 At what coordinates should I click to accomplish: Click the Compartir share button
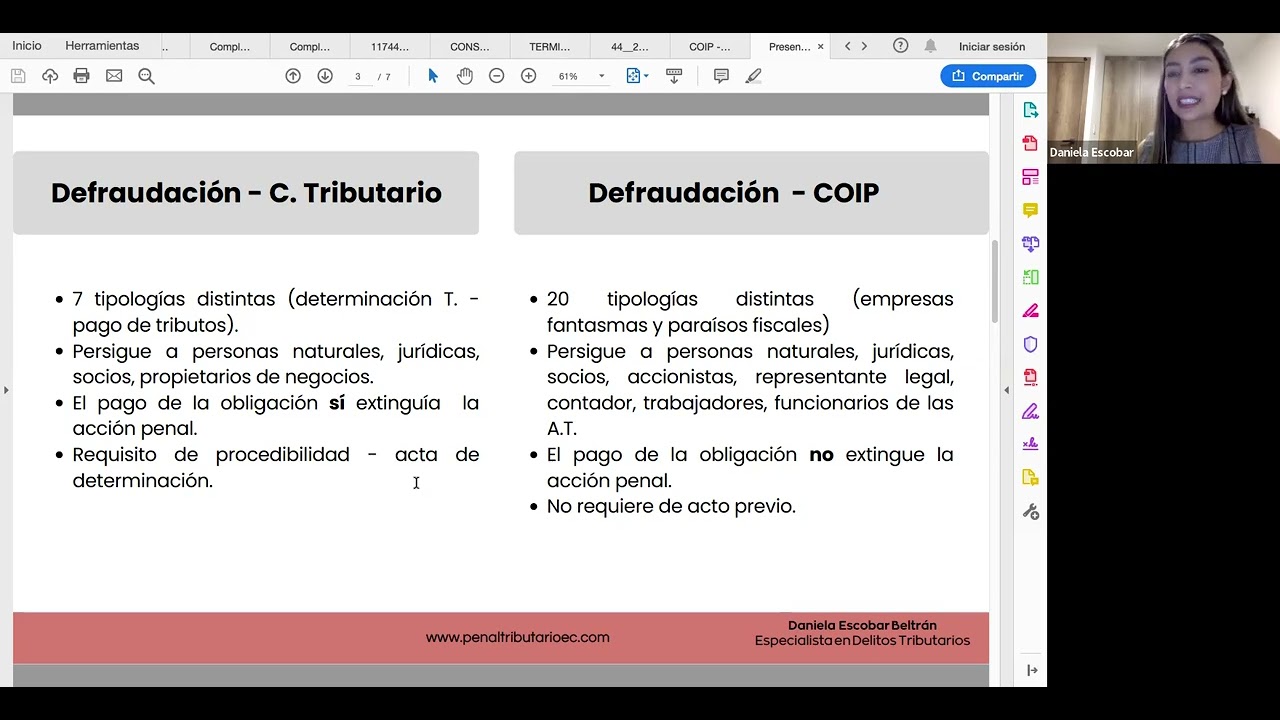click(988, 76)
